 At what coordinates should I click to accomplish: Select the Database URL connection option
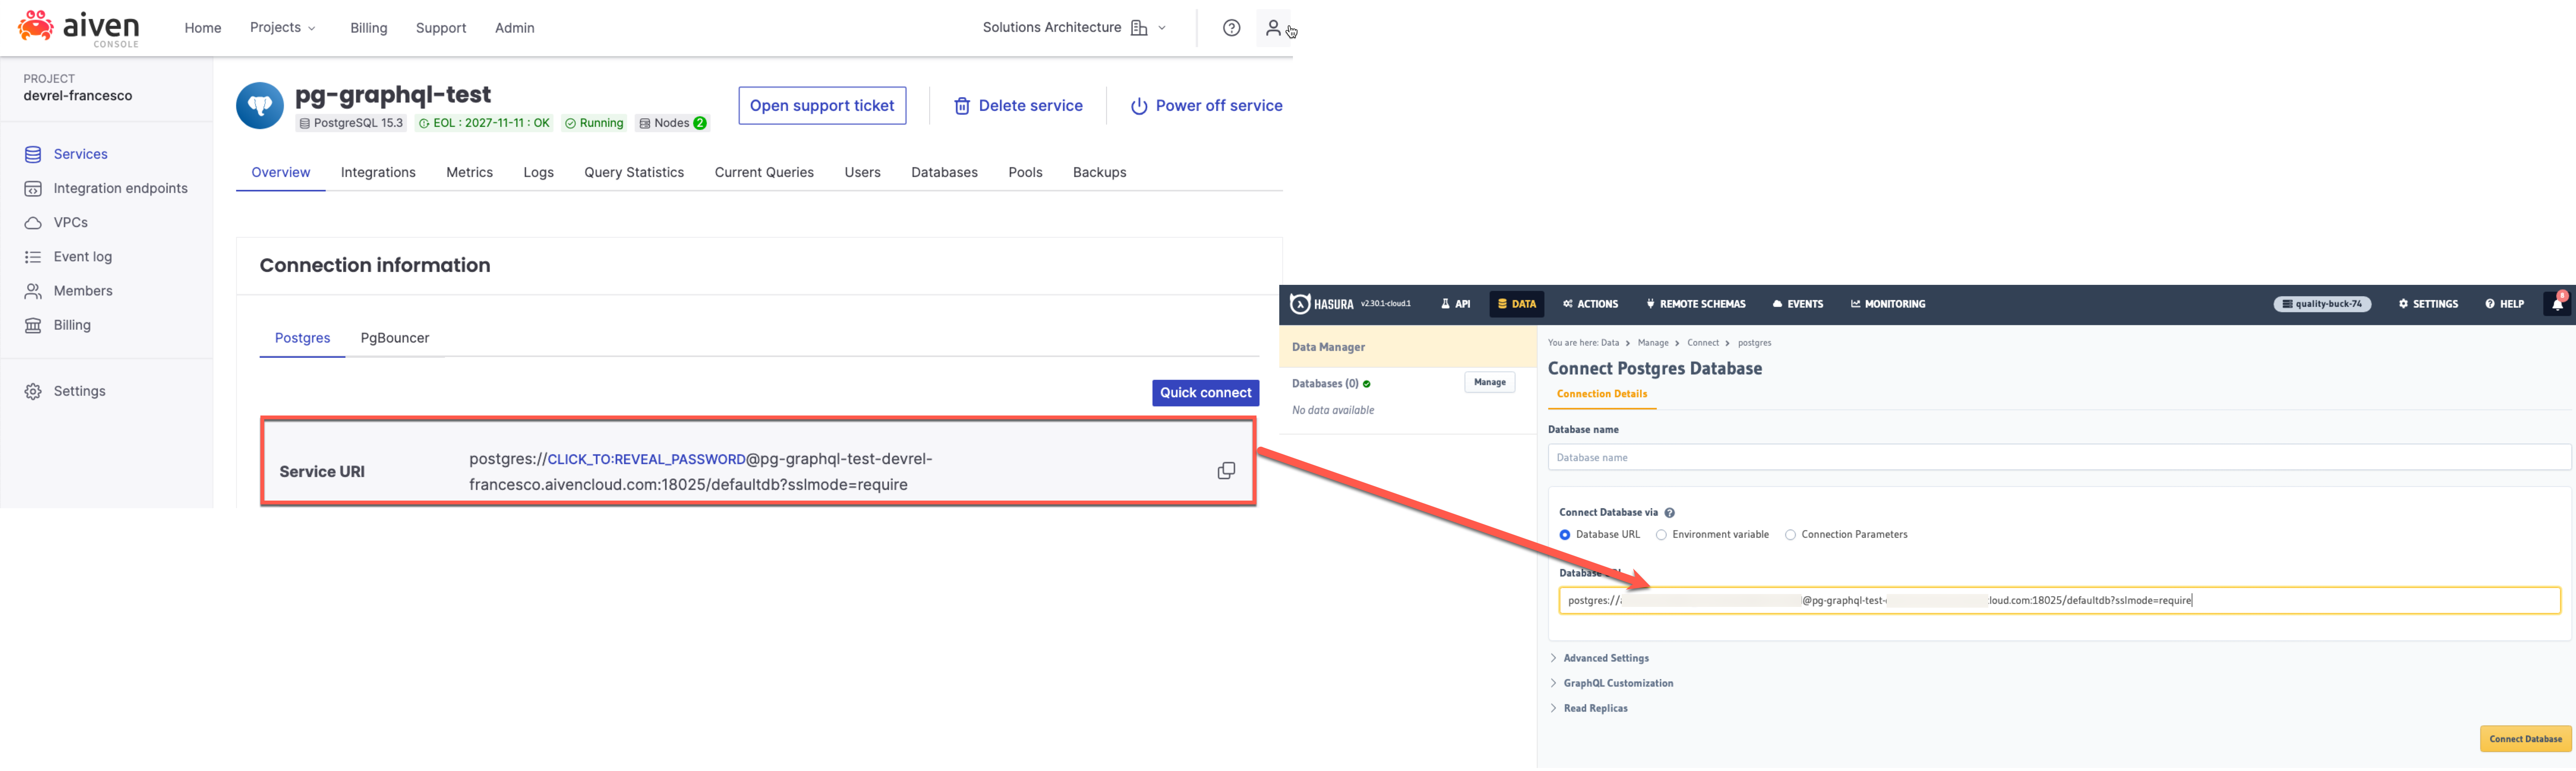coord(1566,534)
